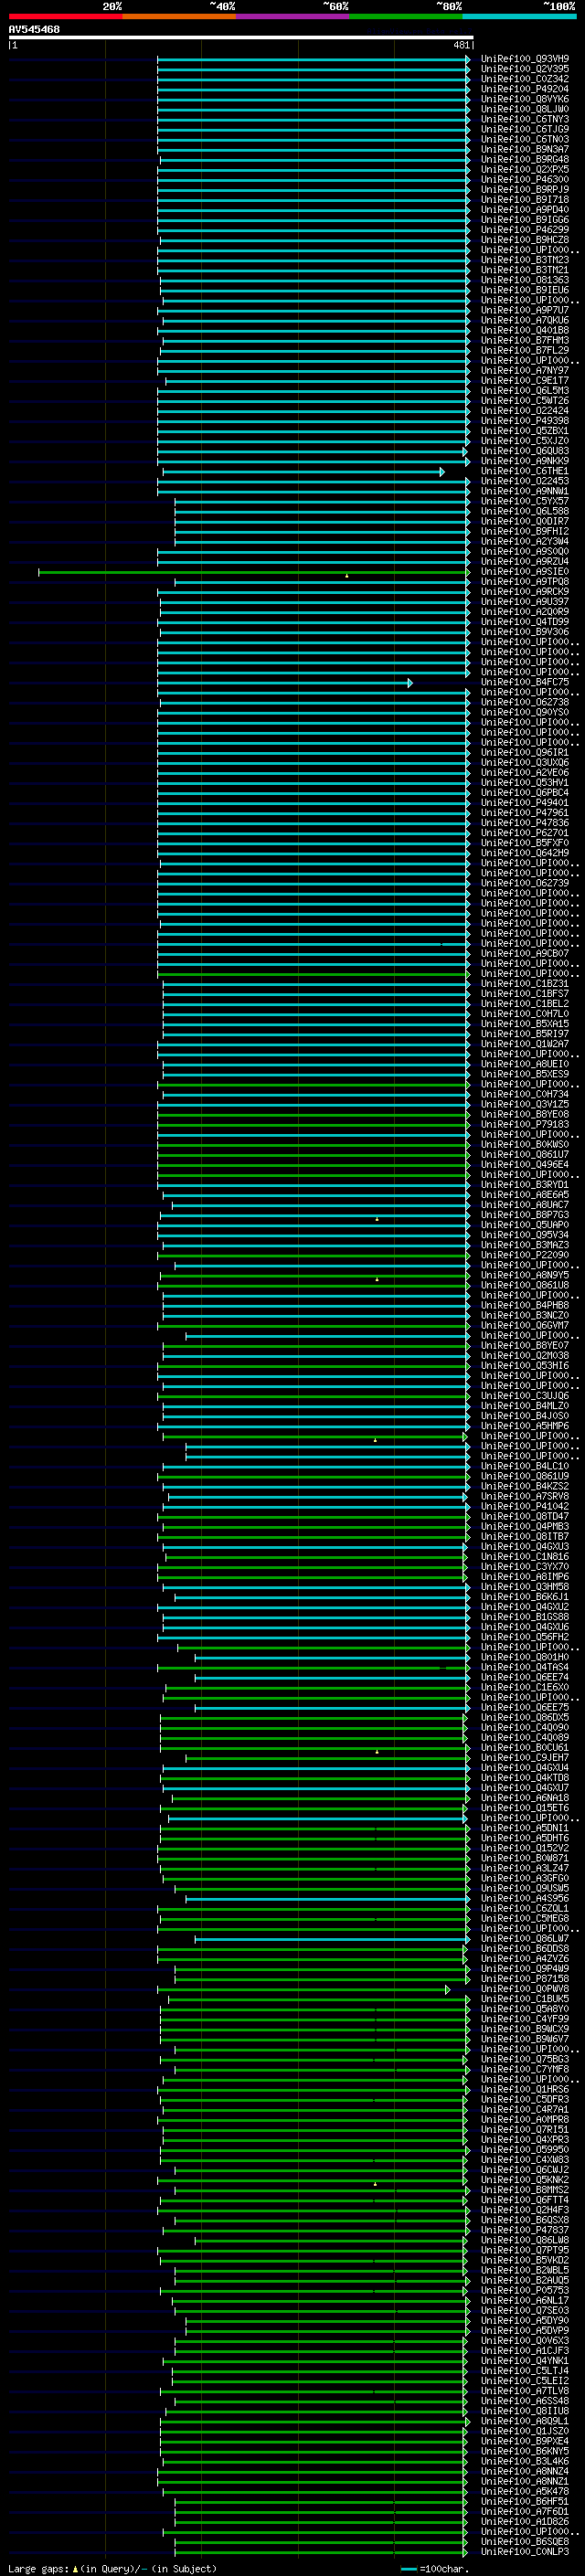Viewport: 585px width, 2576px height.
Task: Click the UniRef100_Q8LJW0 label
Action: tap(525, 109)
